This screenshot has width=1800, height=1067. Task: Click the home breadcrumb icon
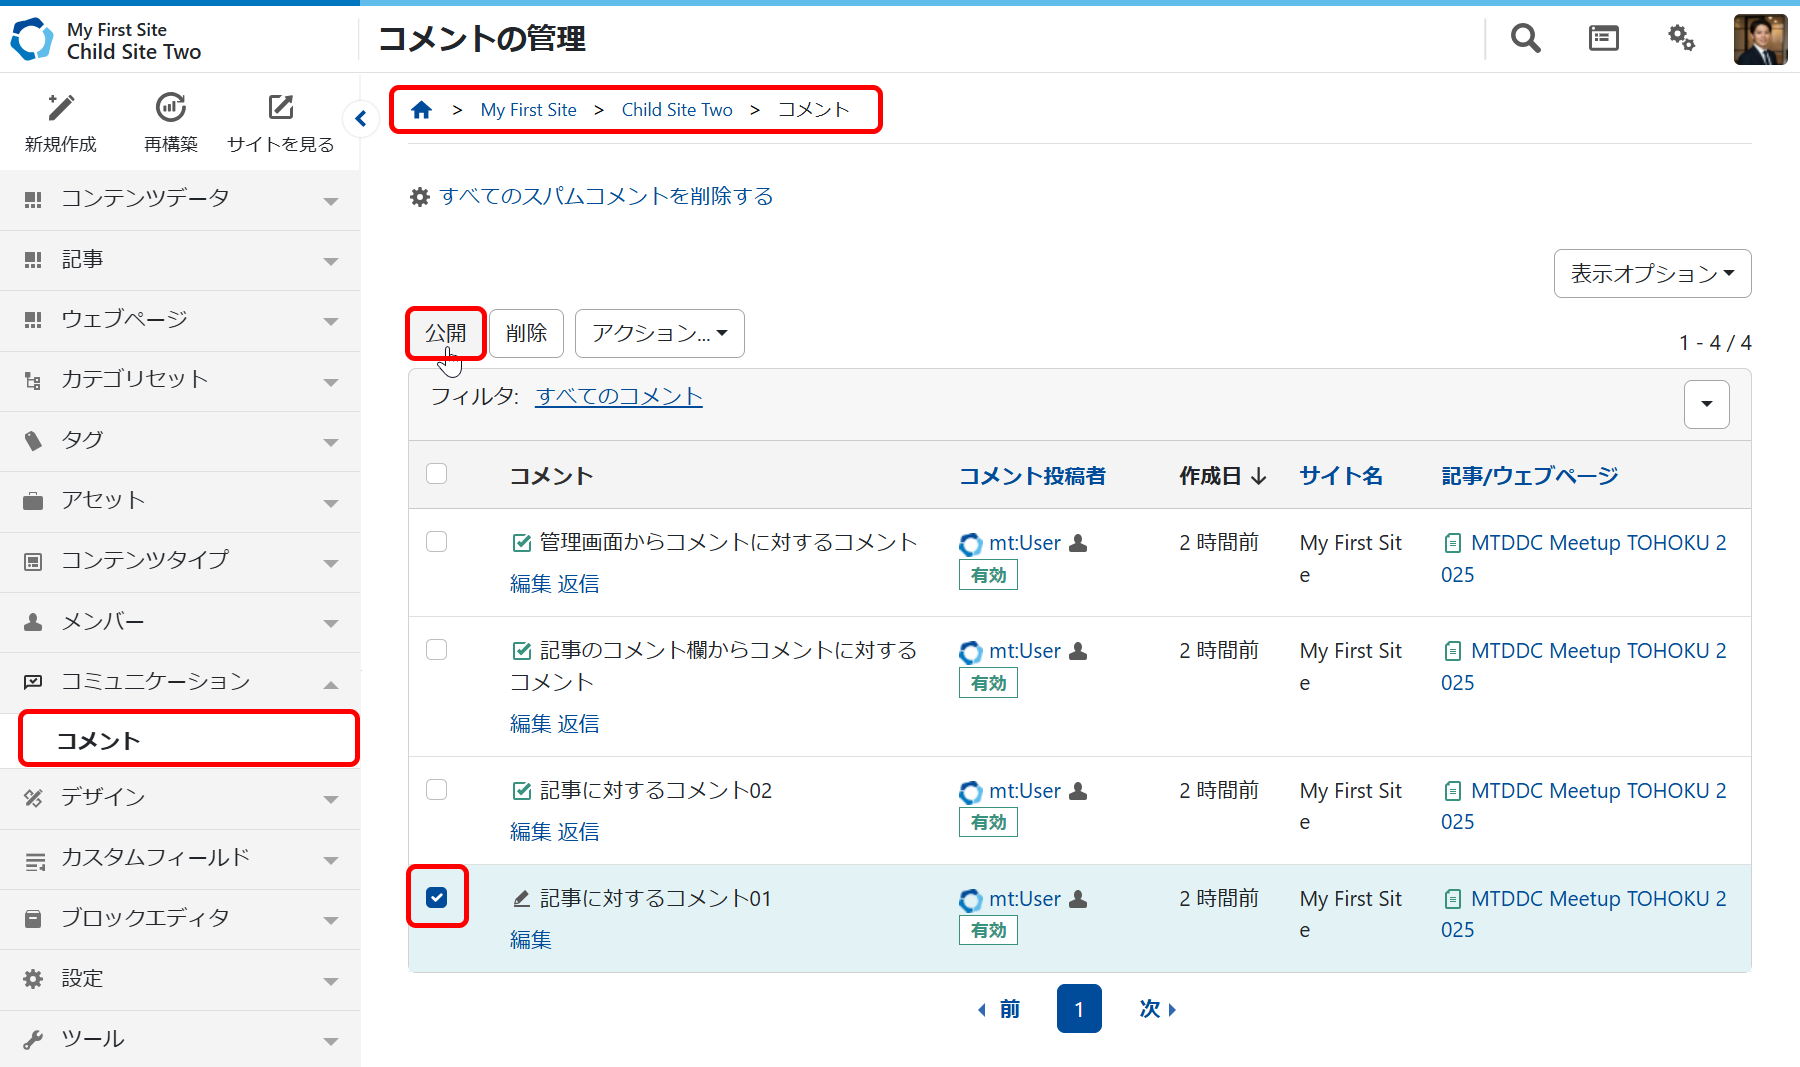click(421, 110)
